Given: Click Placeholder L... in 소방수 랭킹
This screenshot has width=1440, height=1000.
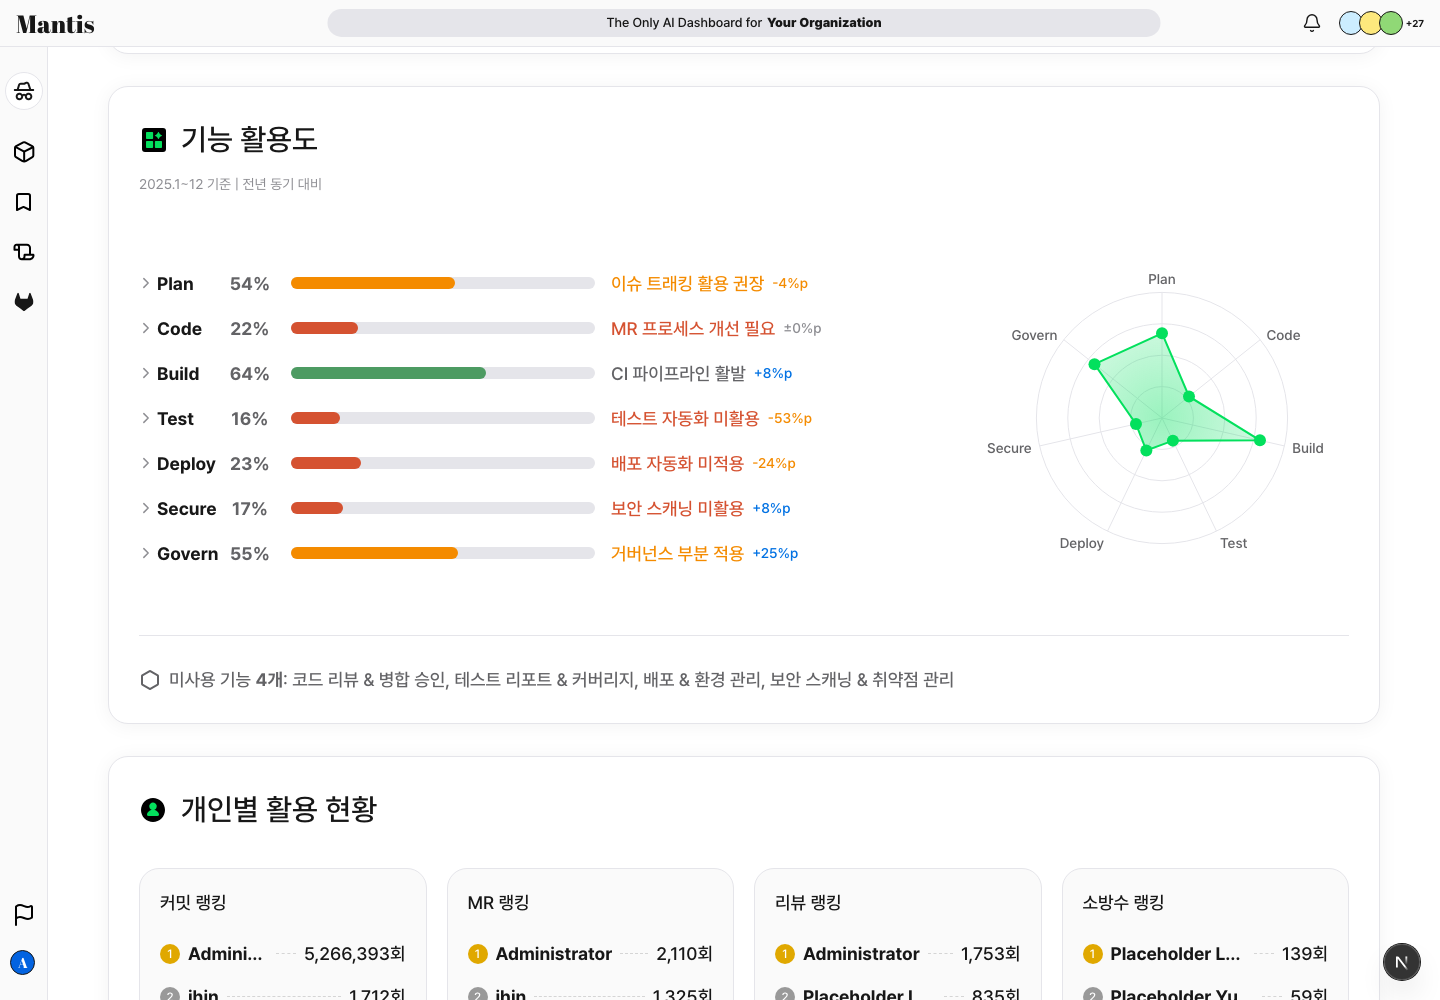Looking at the screenshot, I should tap(1175, 954).
